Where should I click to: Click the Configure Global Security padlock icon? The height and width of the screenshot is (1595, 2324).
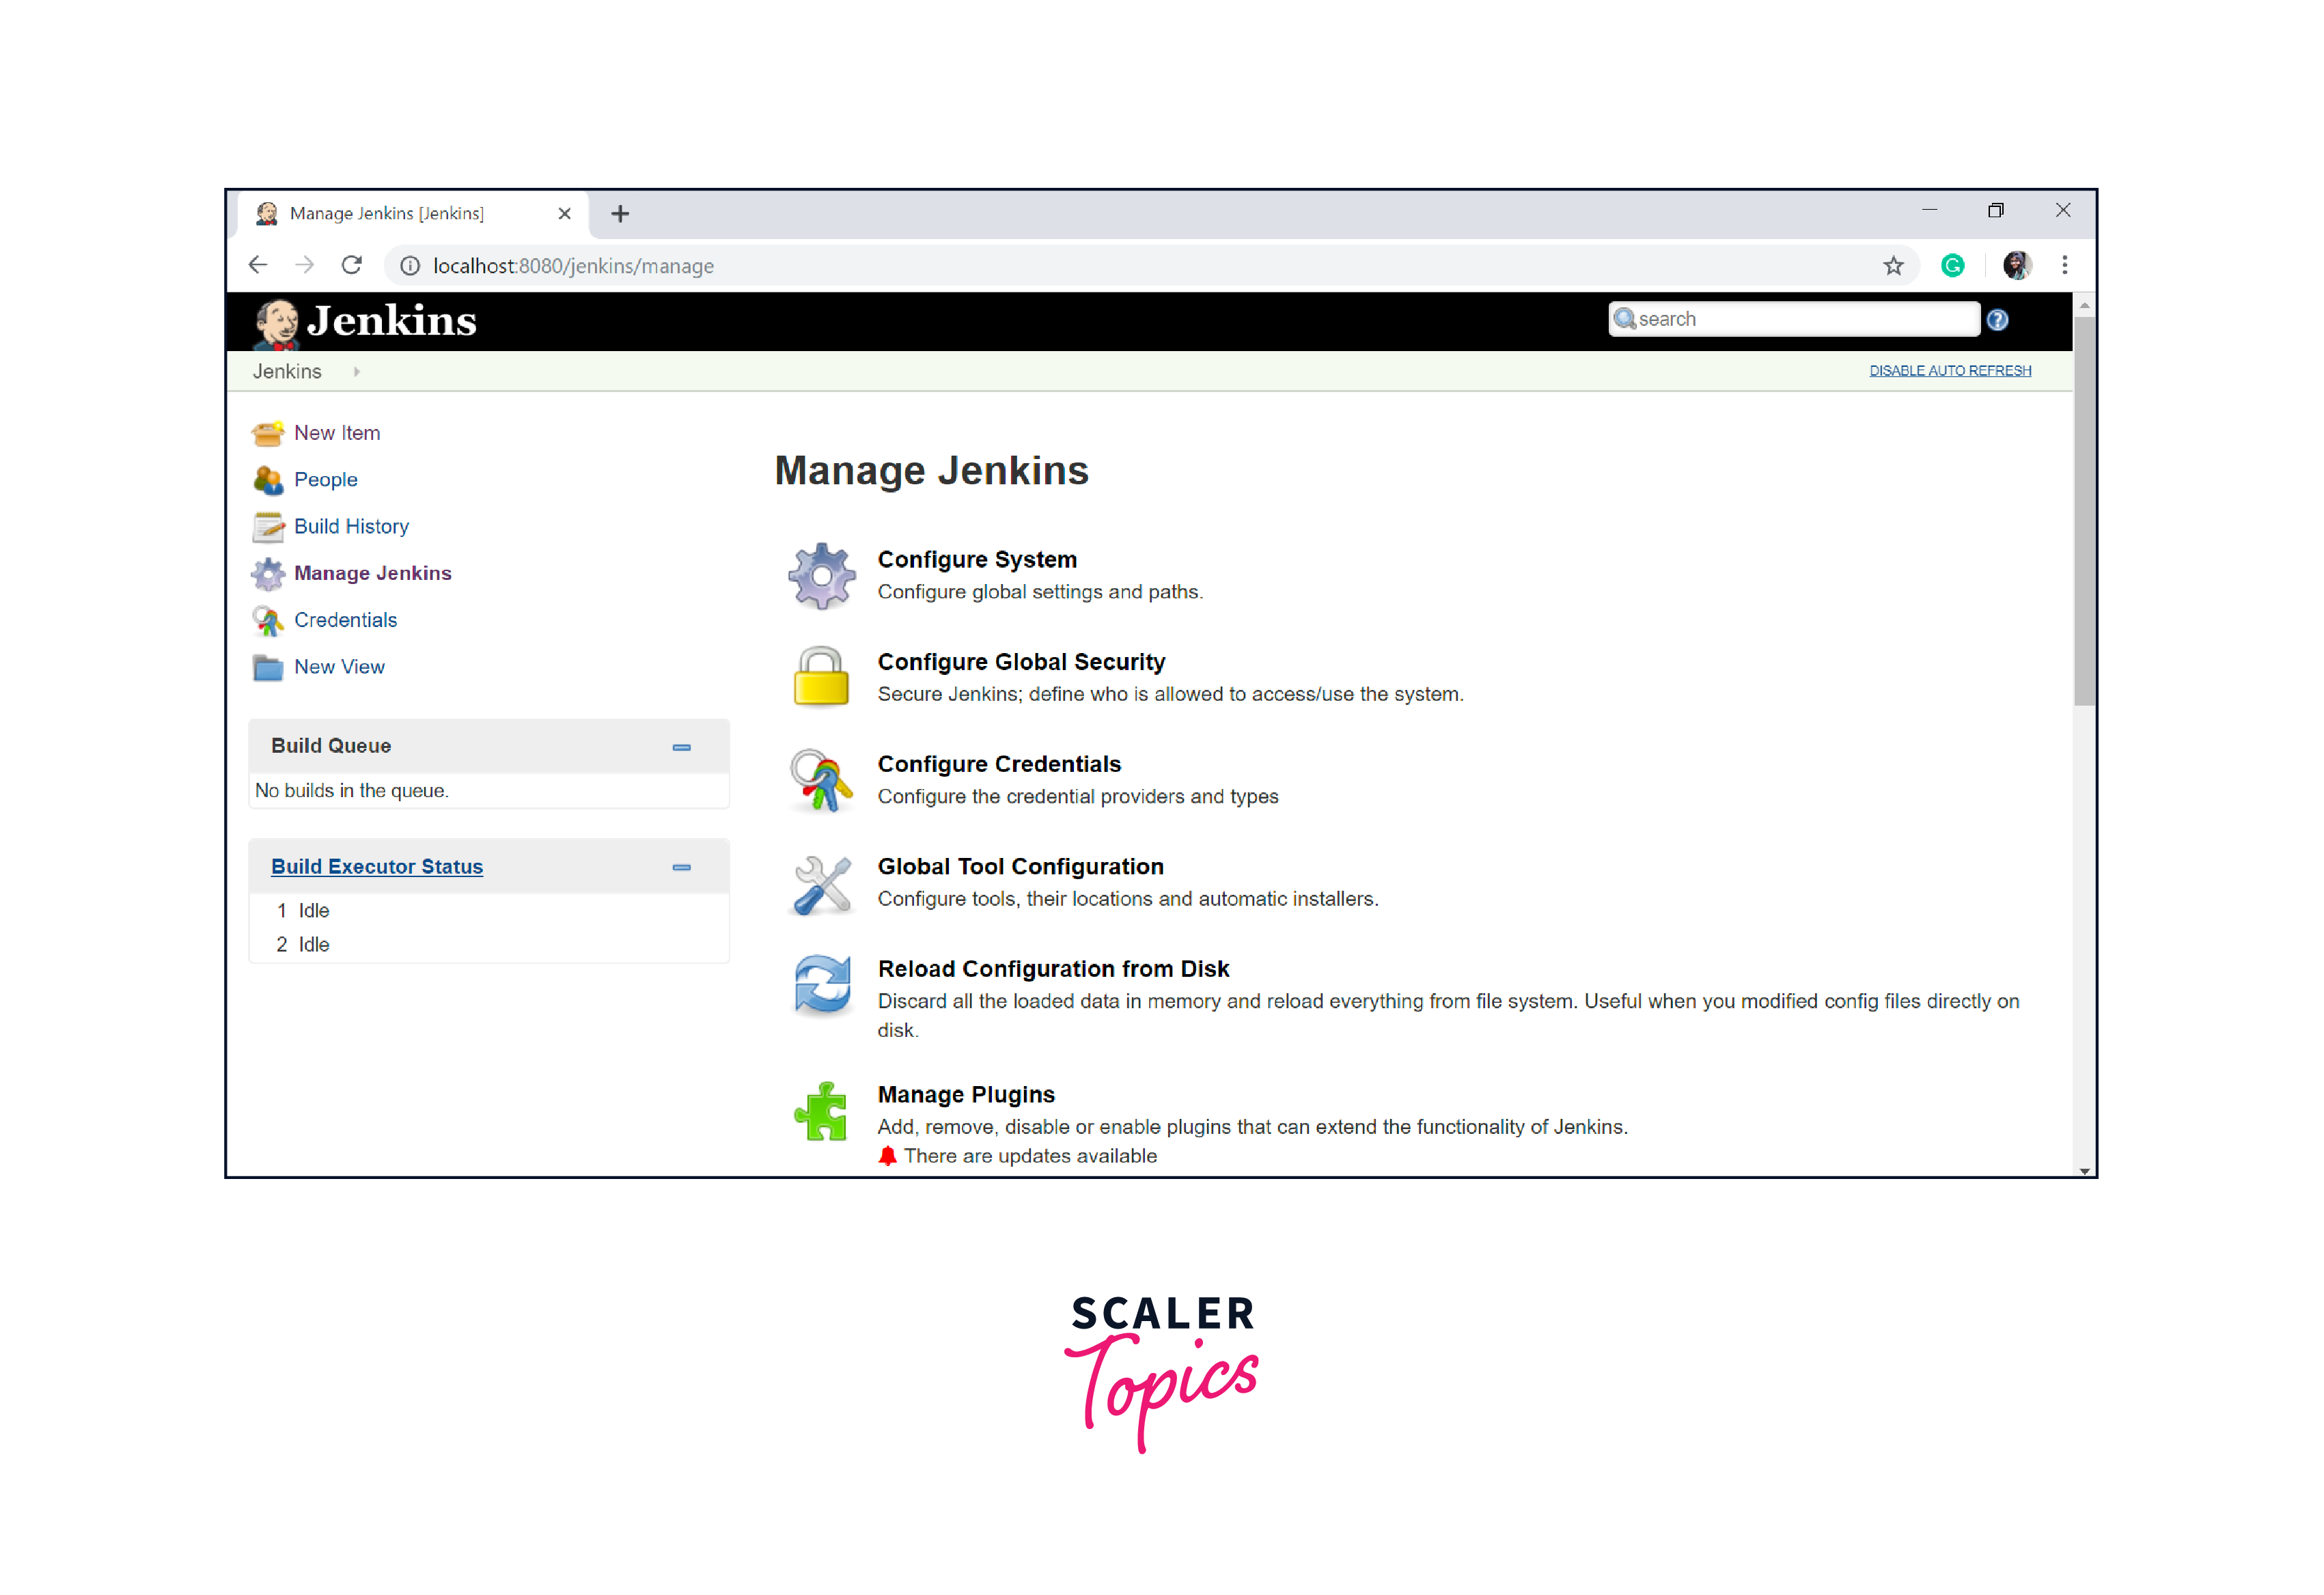[821, 677]
